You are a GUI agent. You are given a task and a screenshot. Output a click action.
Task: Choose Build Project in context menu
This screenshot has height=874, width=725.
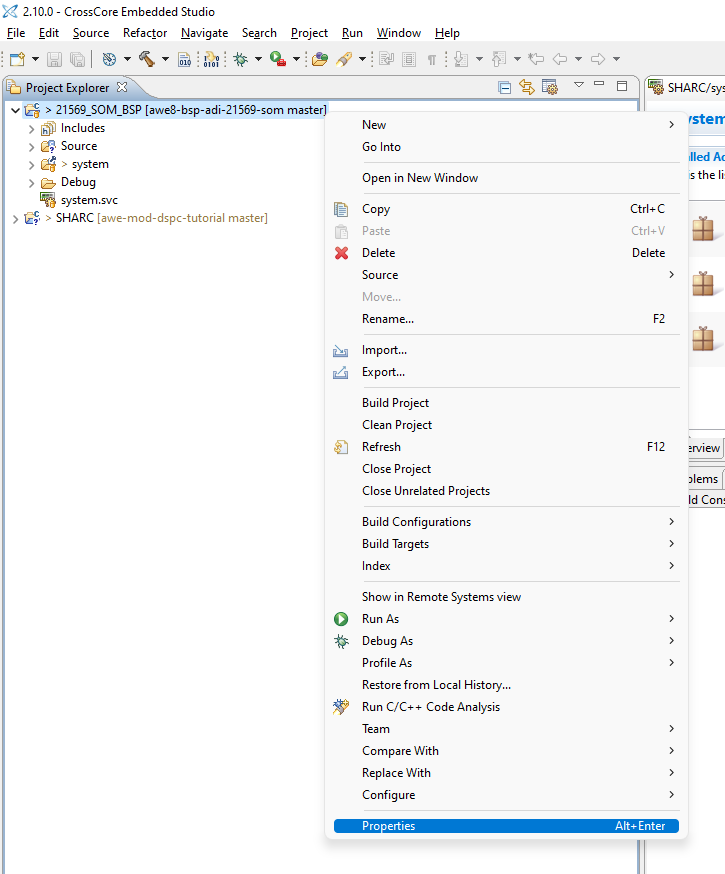pyautogui.click(x=395, y=403)
